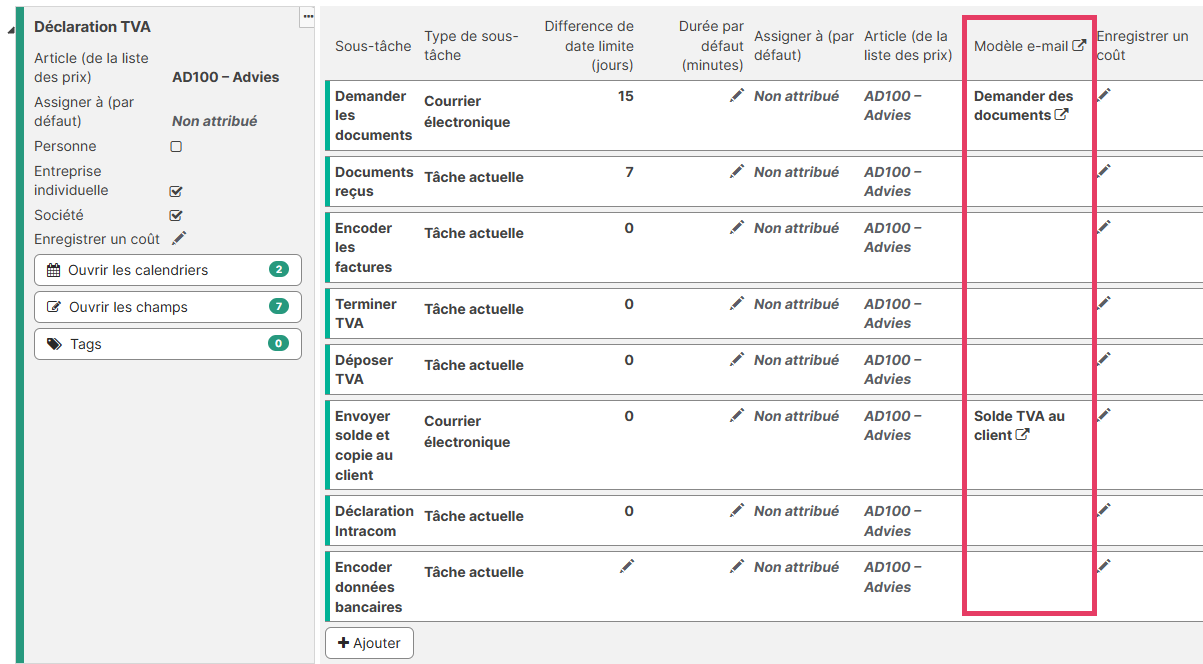Viewport: 1203px width, 664px height.
Task: Open external link icon beside Demander des documents
Action: point(1061,115)
